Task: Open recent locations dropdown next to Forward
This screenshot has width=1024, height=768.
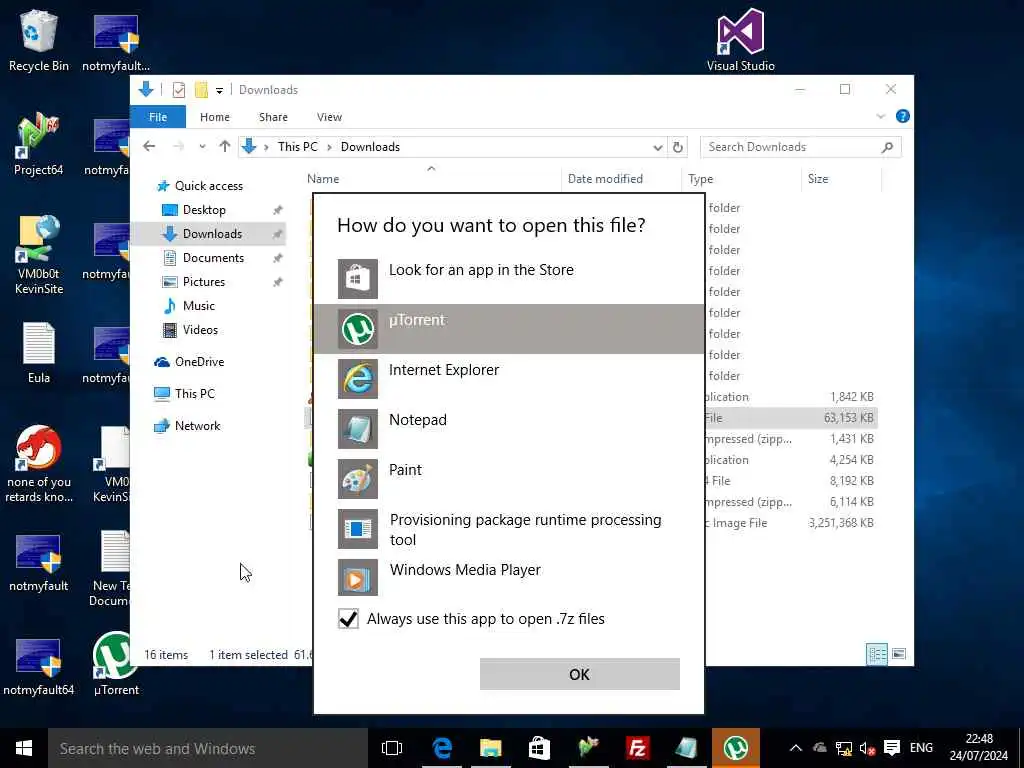Action: [x=202, y=147]
